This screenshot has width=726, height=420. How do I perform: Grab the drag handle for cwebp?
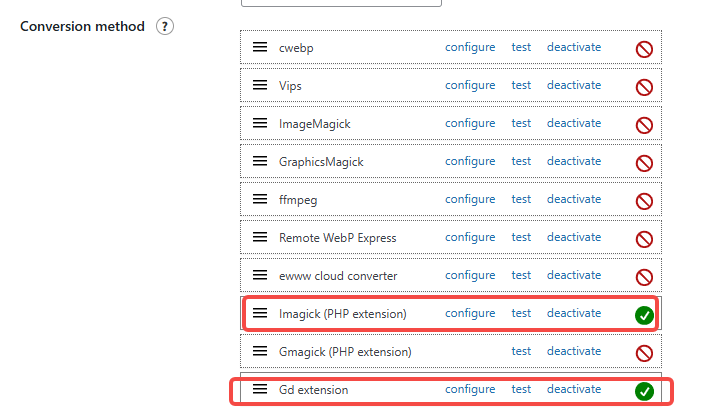(260, 47)
